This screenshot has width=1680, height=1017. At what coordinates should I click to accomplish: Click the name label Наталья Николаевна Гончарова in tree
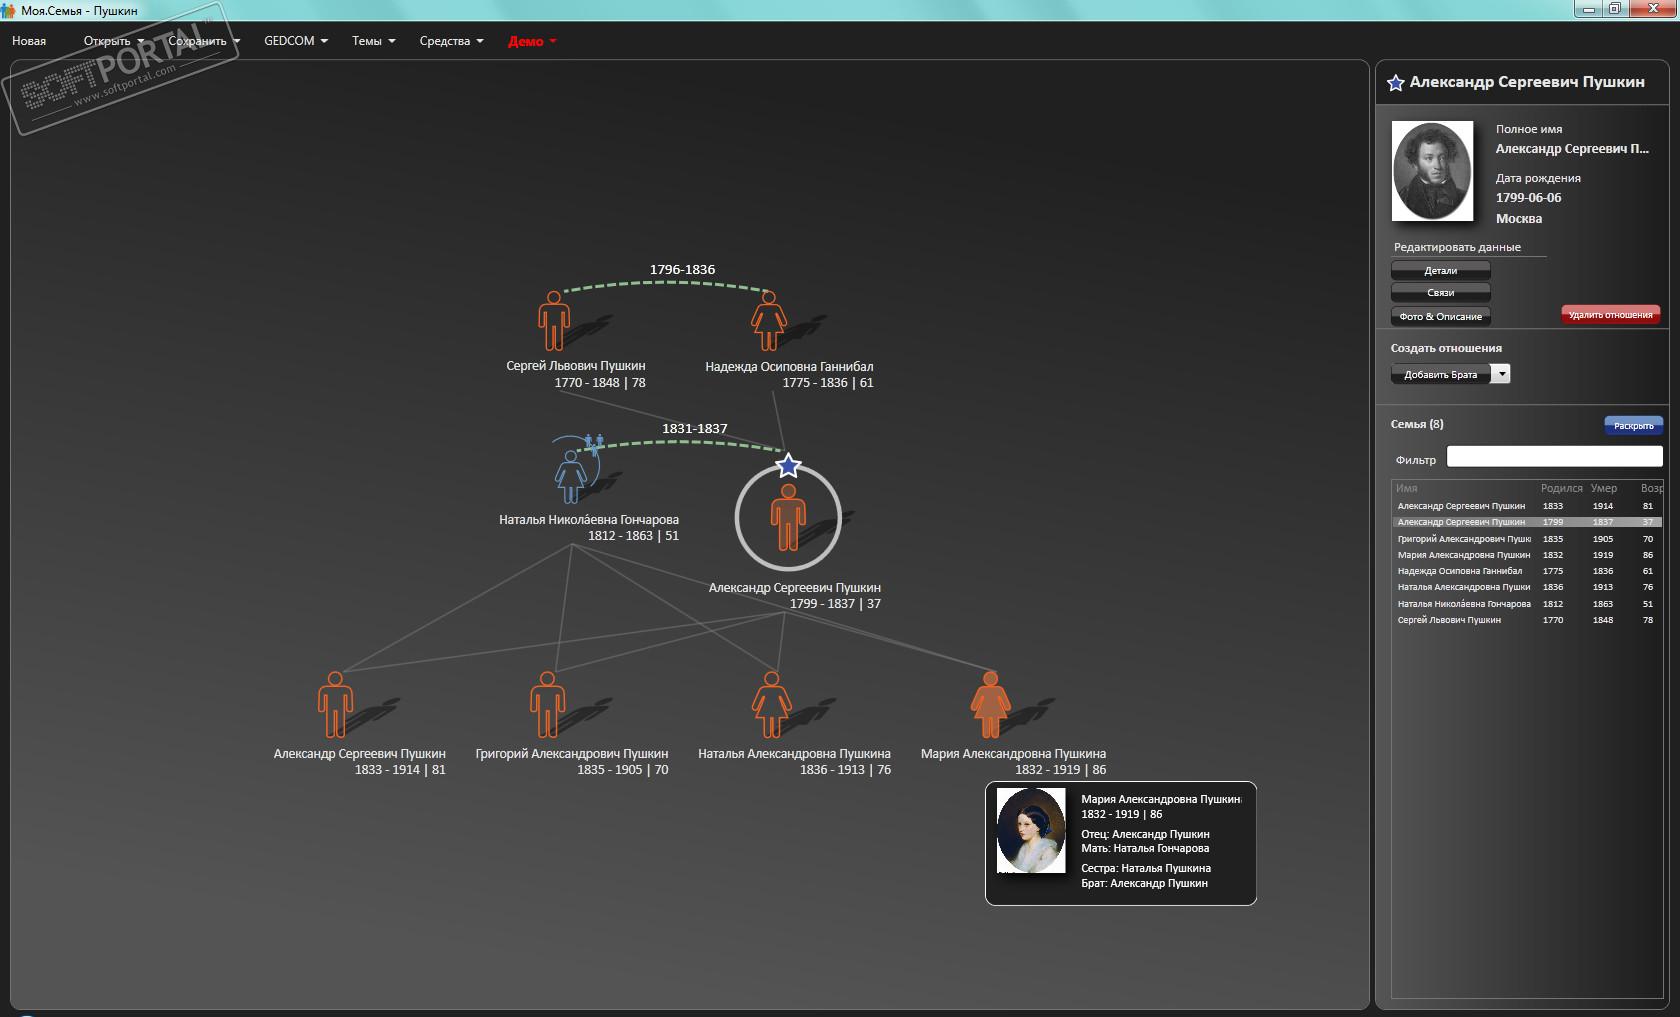[x=589, y=520]
